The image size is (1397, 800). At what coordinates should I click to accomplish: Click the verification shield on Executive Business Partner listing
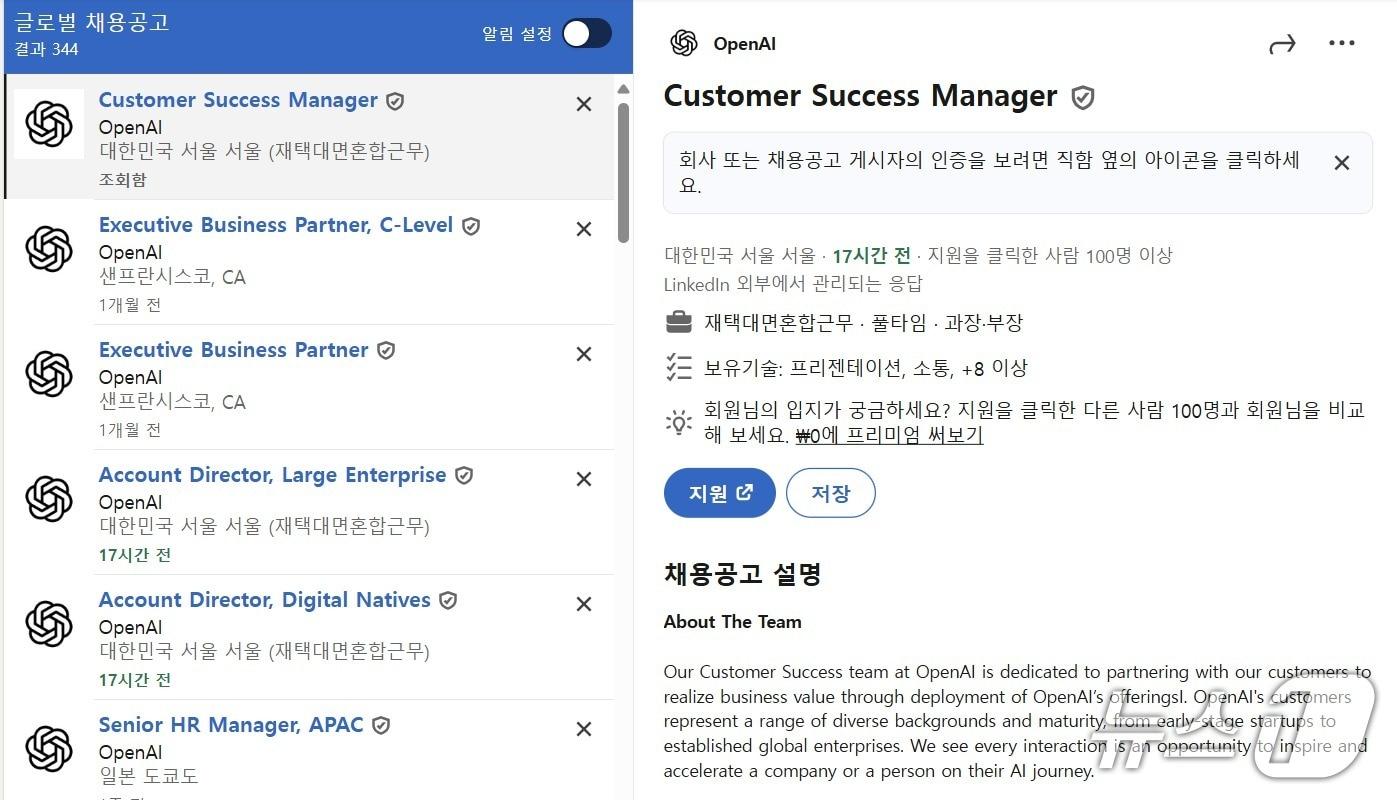(x=386, y=349)
